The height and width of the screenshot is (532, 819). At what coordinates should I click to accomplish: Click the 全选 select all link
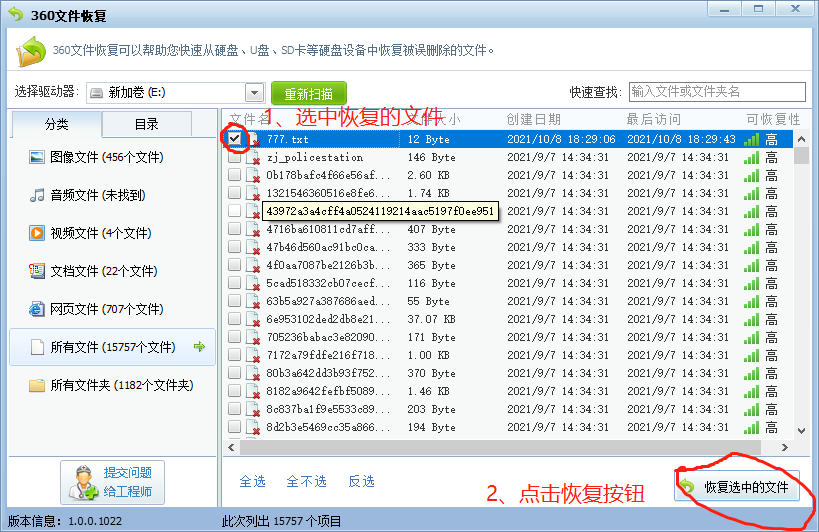point(252,481)
